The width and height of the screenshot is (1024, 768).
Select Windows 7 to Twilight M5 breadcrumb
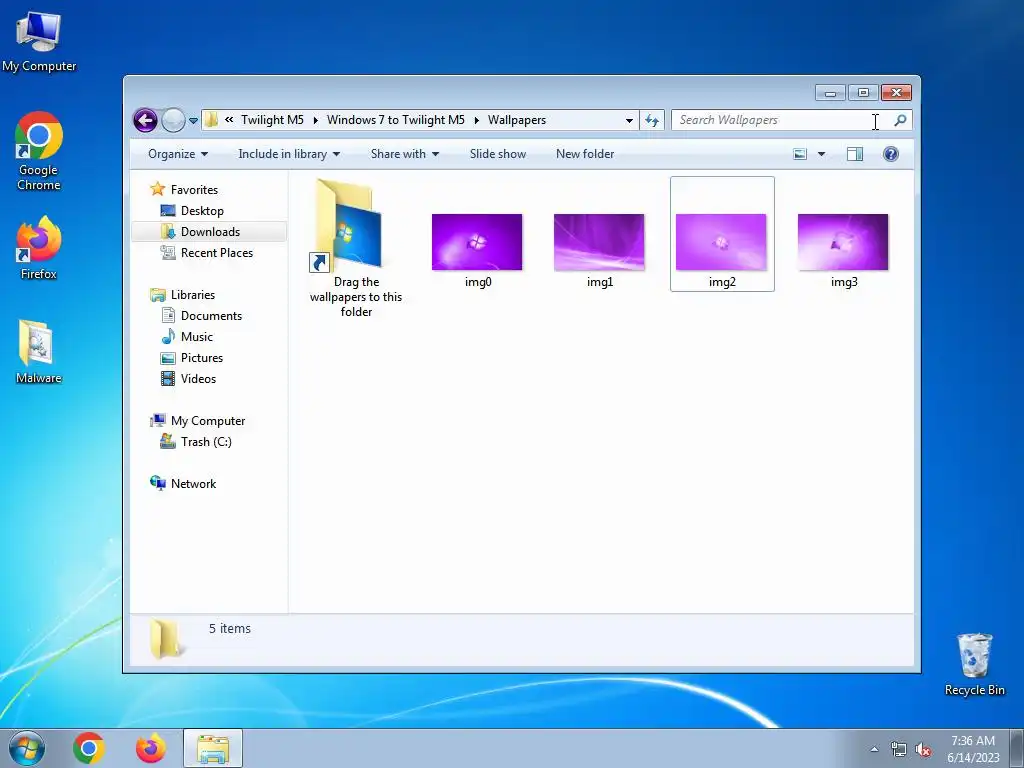(396, 120)
